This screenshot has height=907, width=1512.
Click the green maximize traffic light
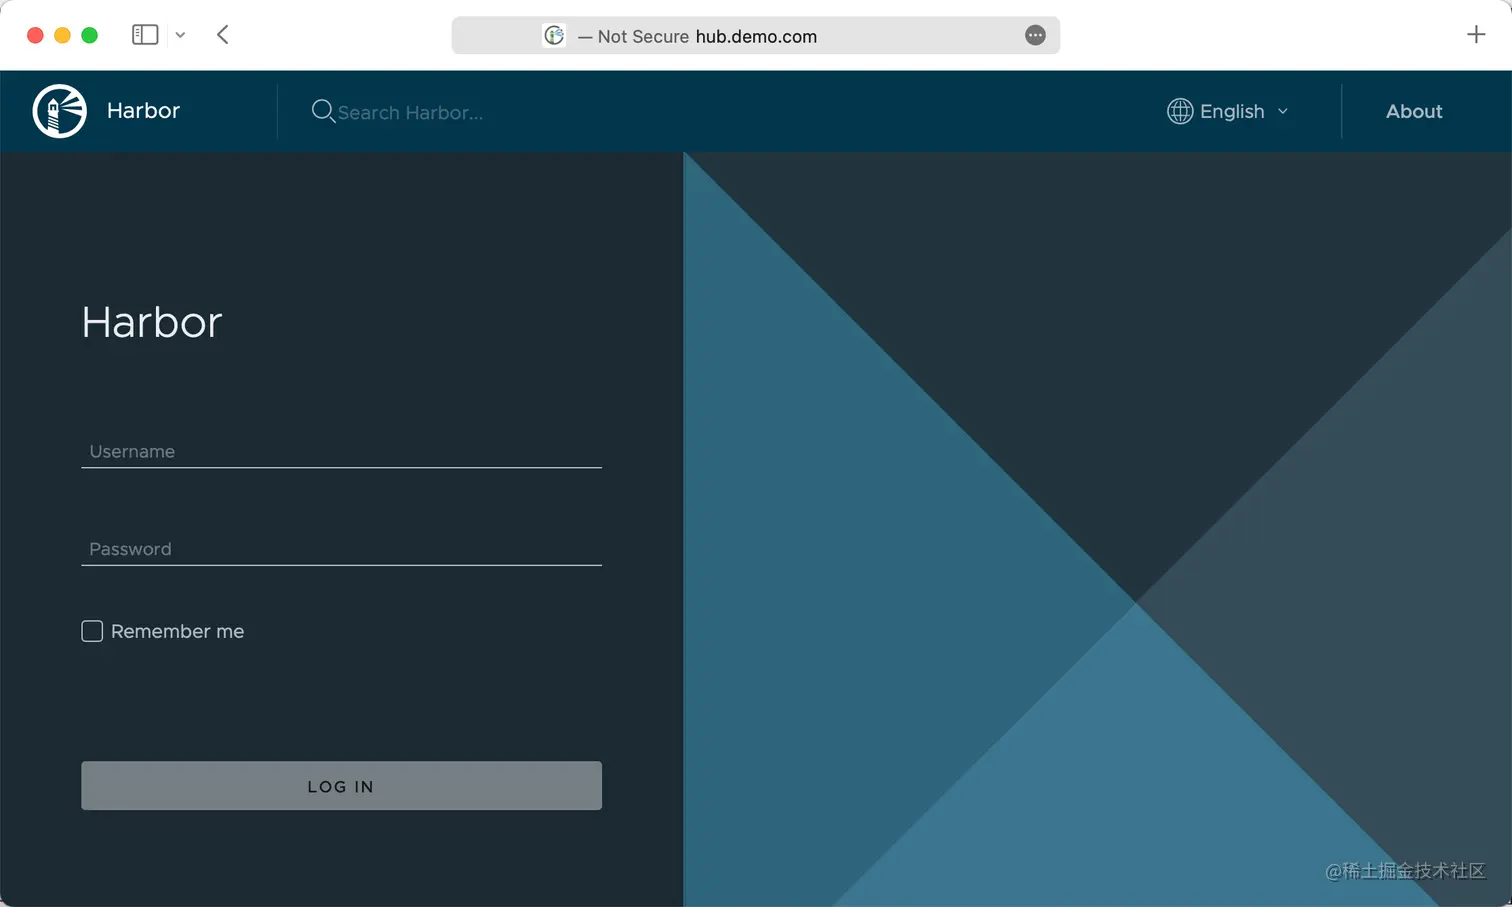coord(89,34)
